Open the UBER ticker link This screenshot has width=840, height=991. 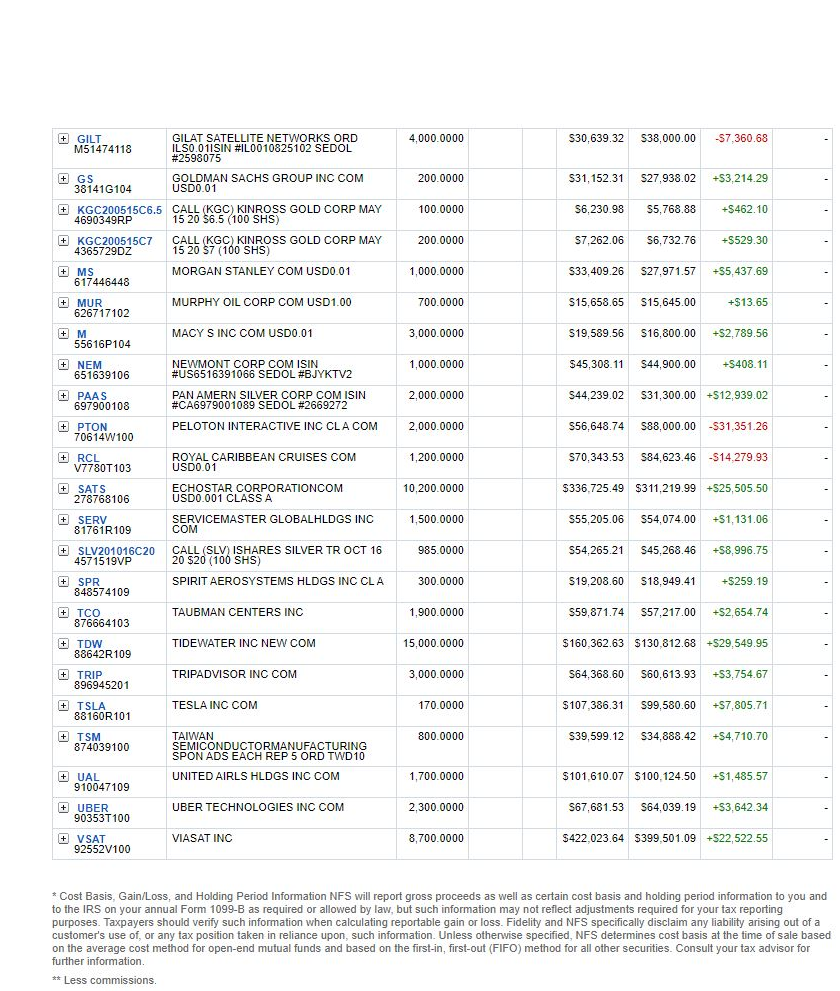click(93, 808)
